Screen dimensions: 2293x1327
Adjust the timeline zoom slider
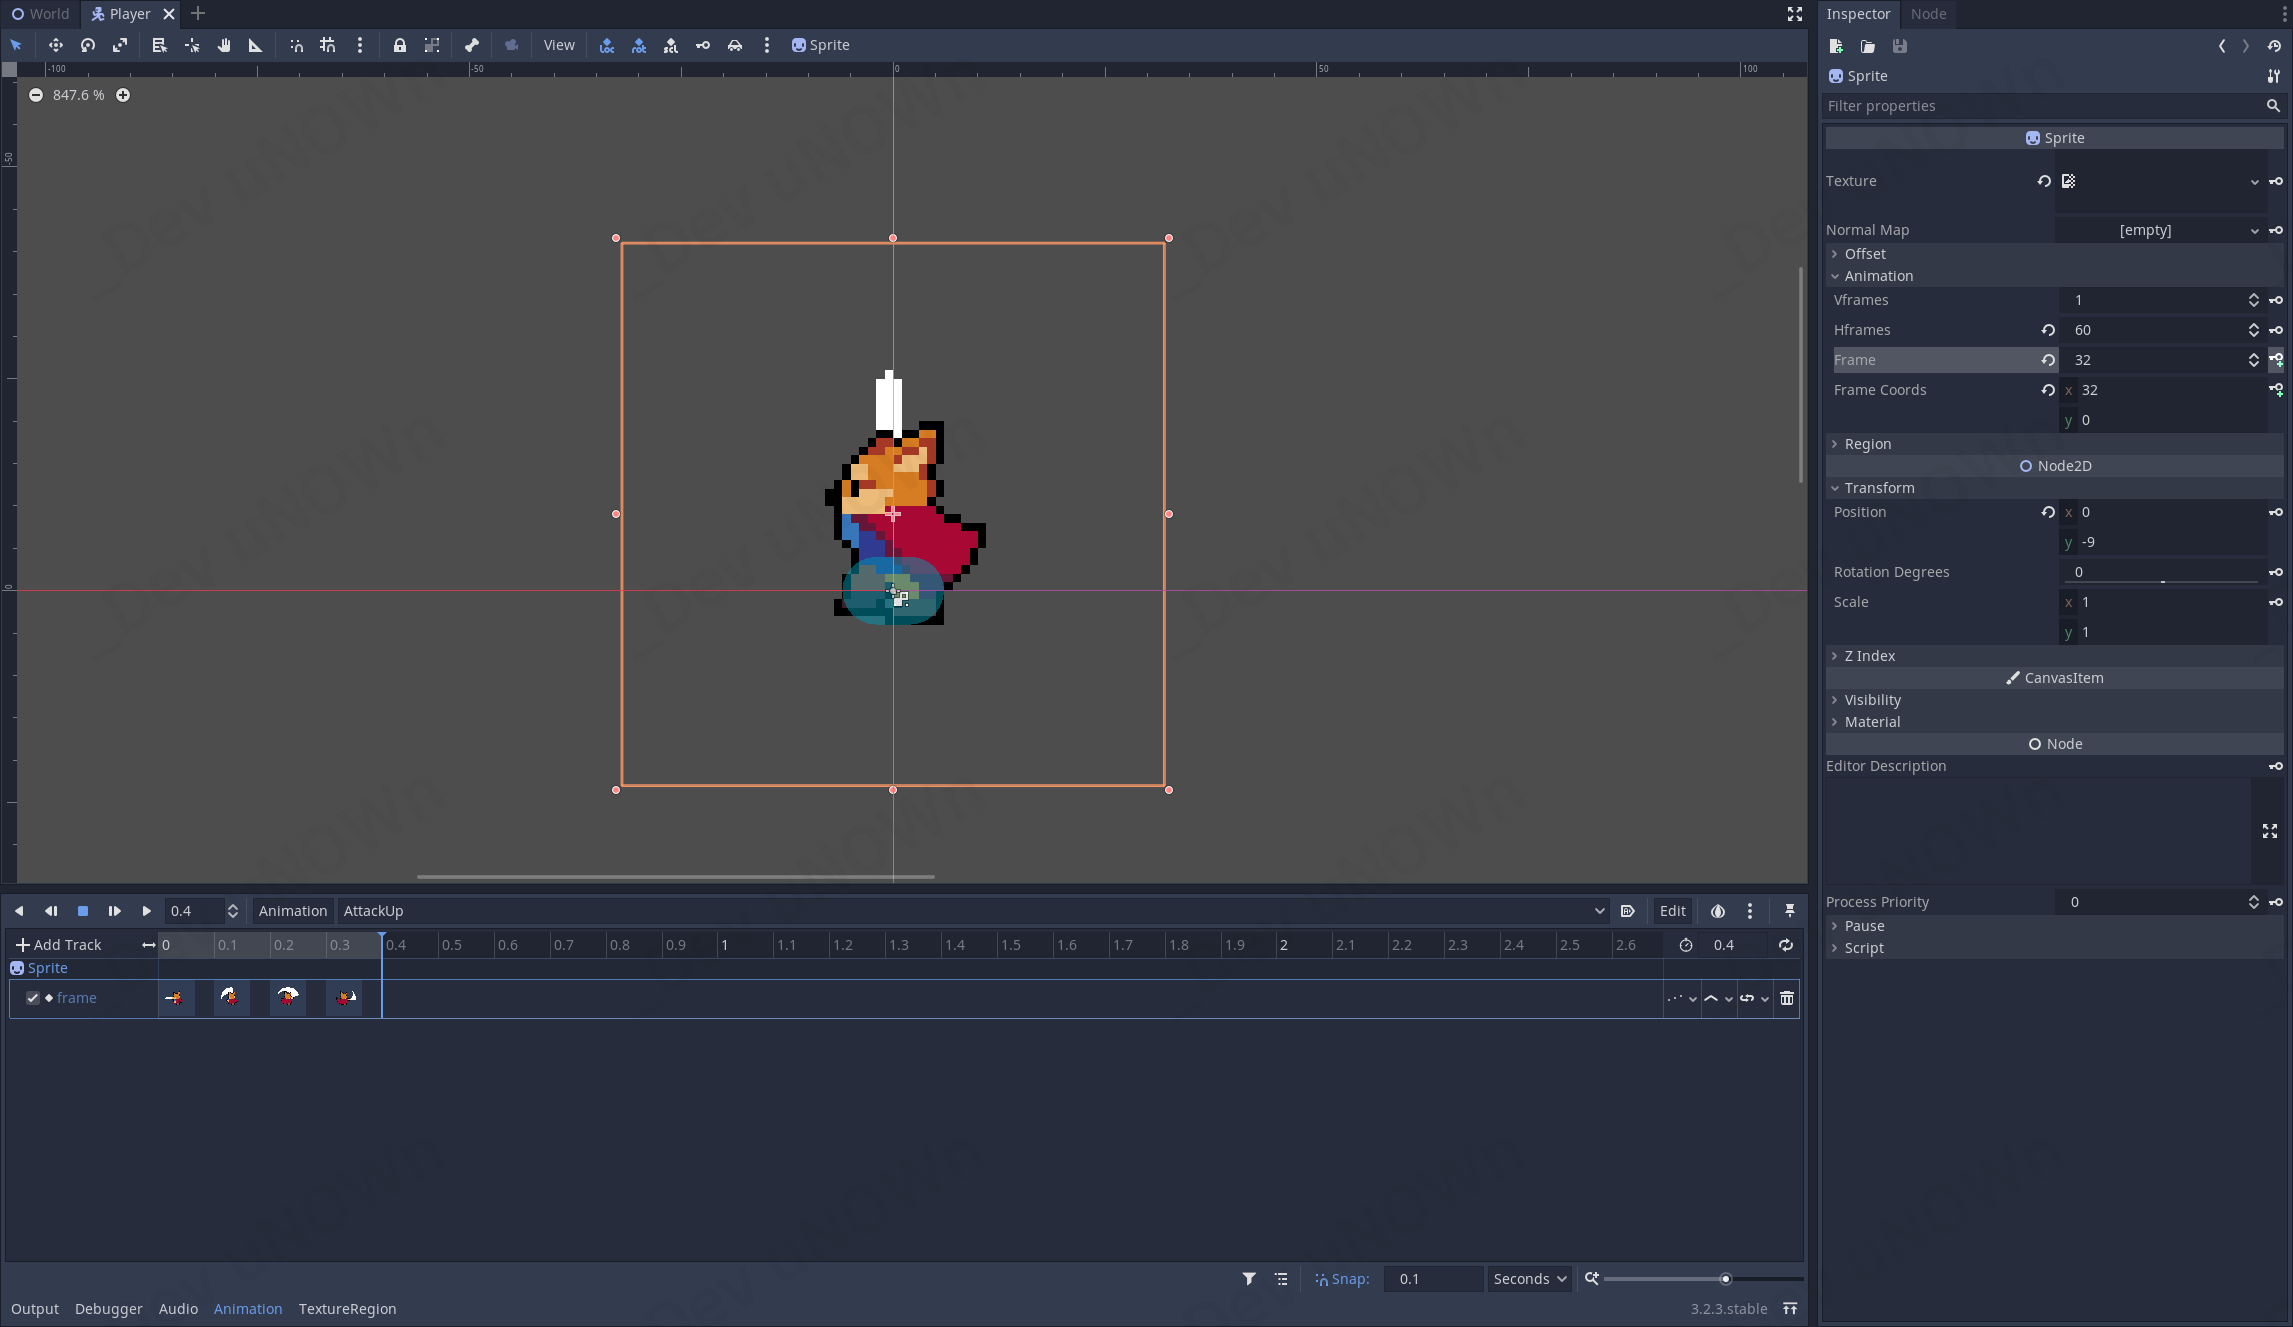point(1725,1279)
